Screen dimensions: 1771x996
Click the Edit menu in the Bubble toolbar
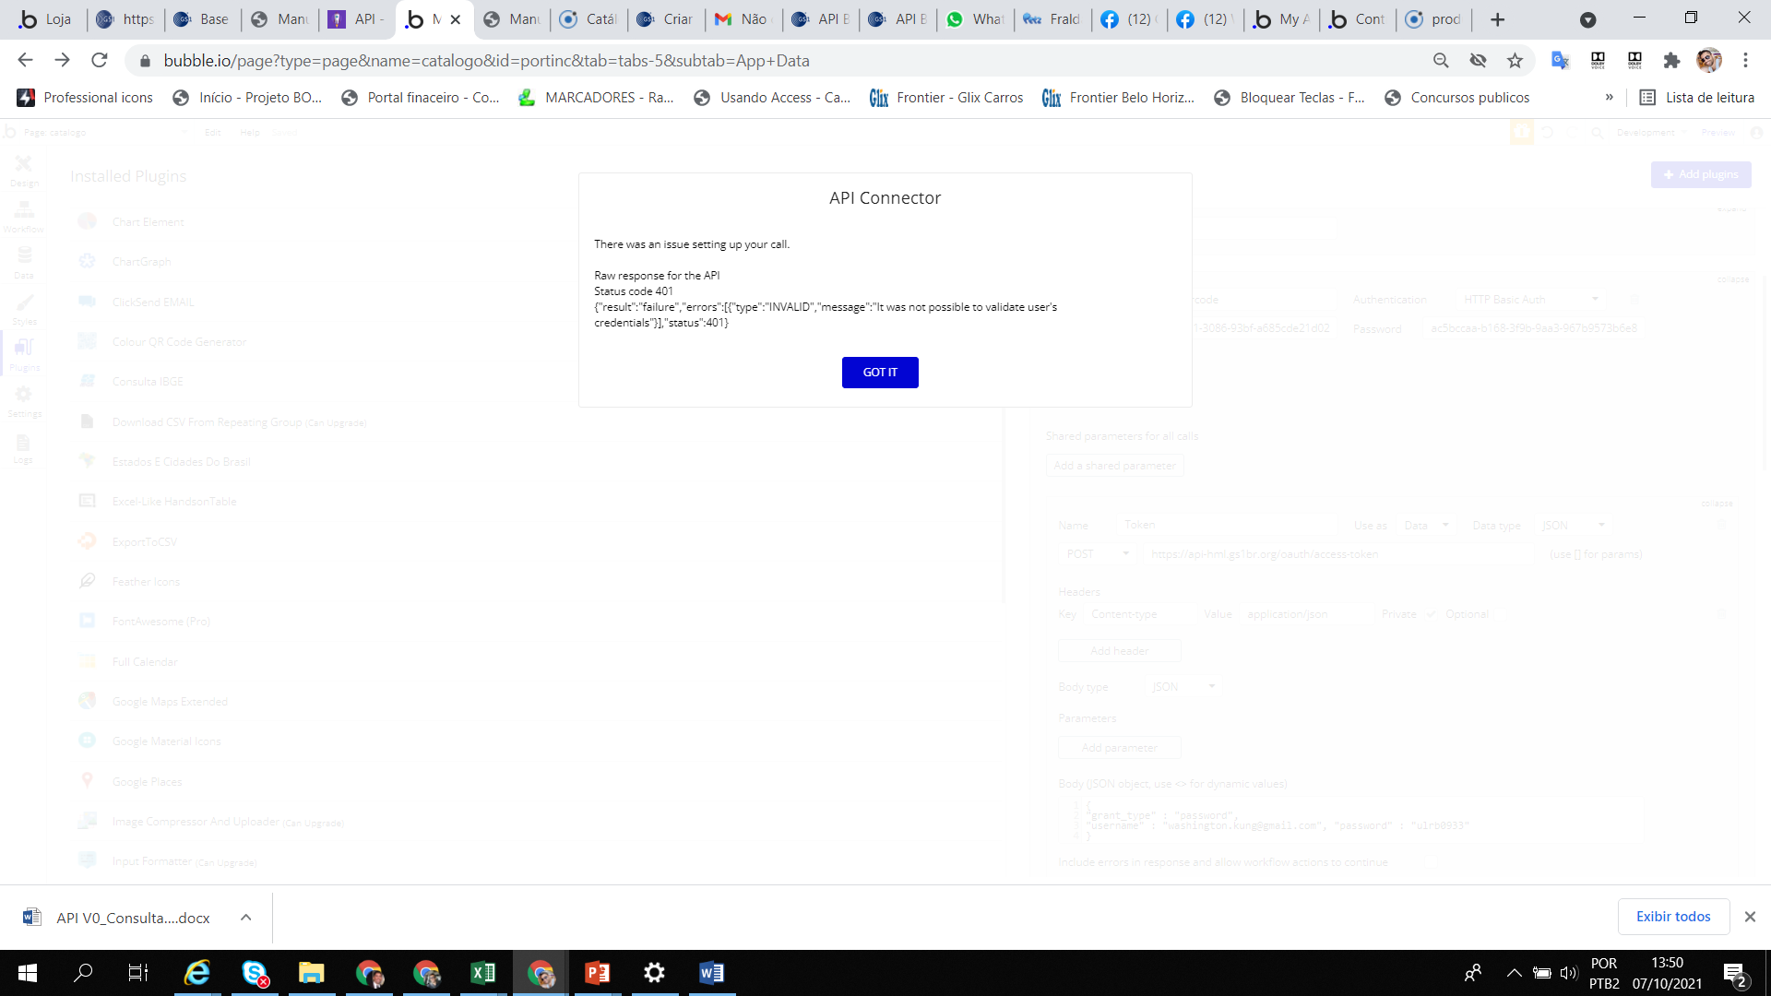point(213,132)
